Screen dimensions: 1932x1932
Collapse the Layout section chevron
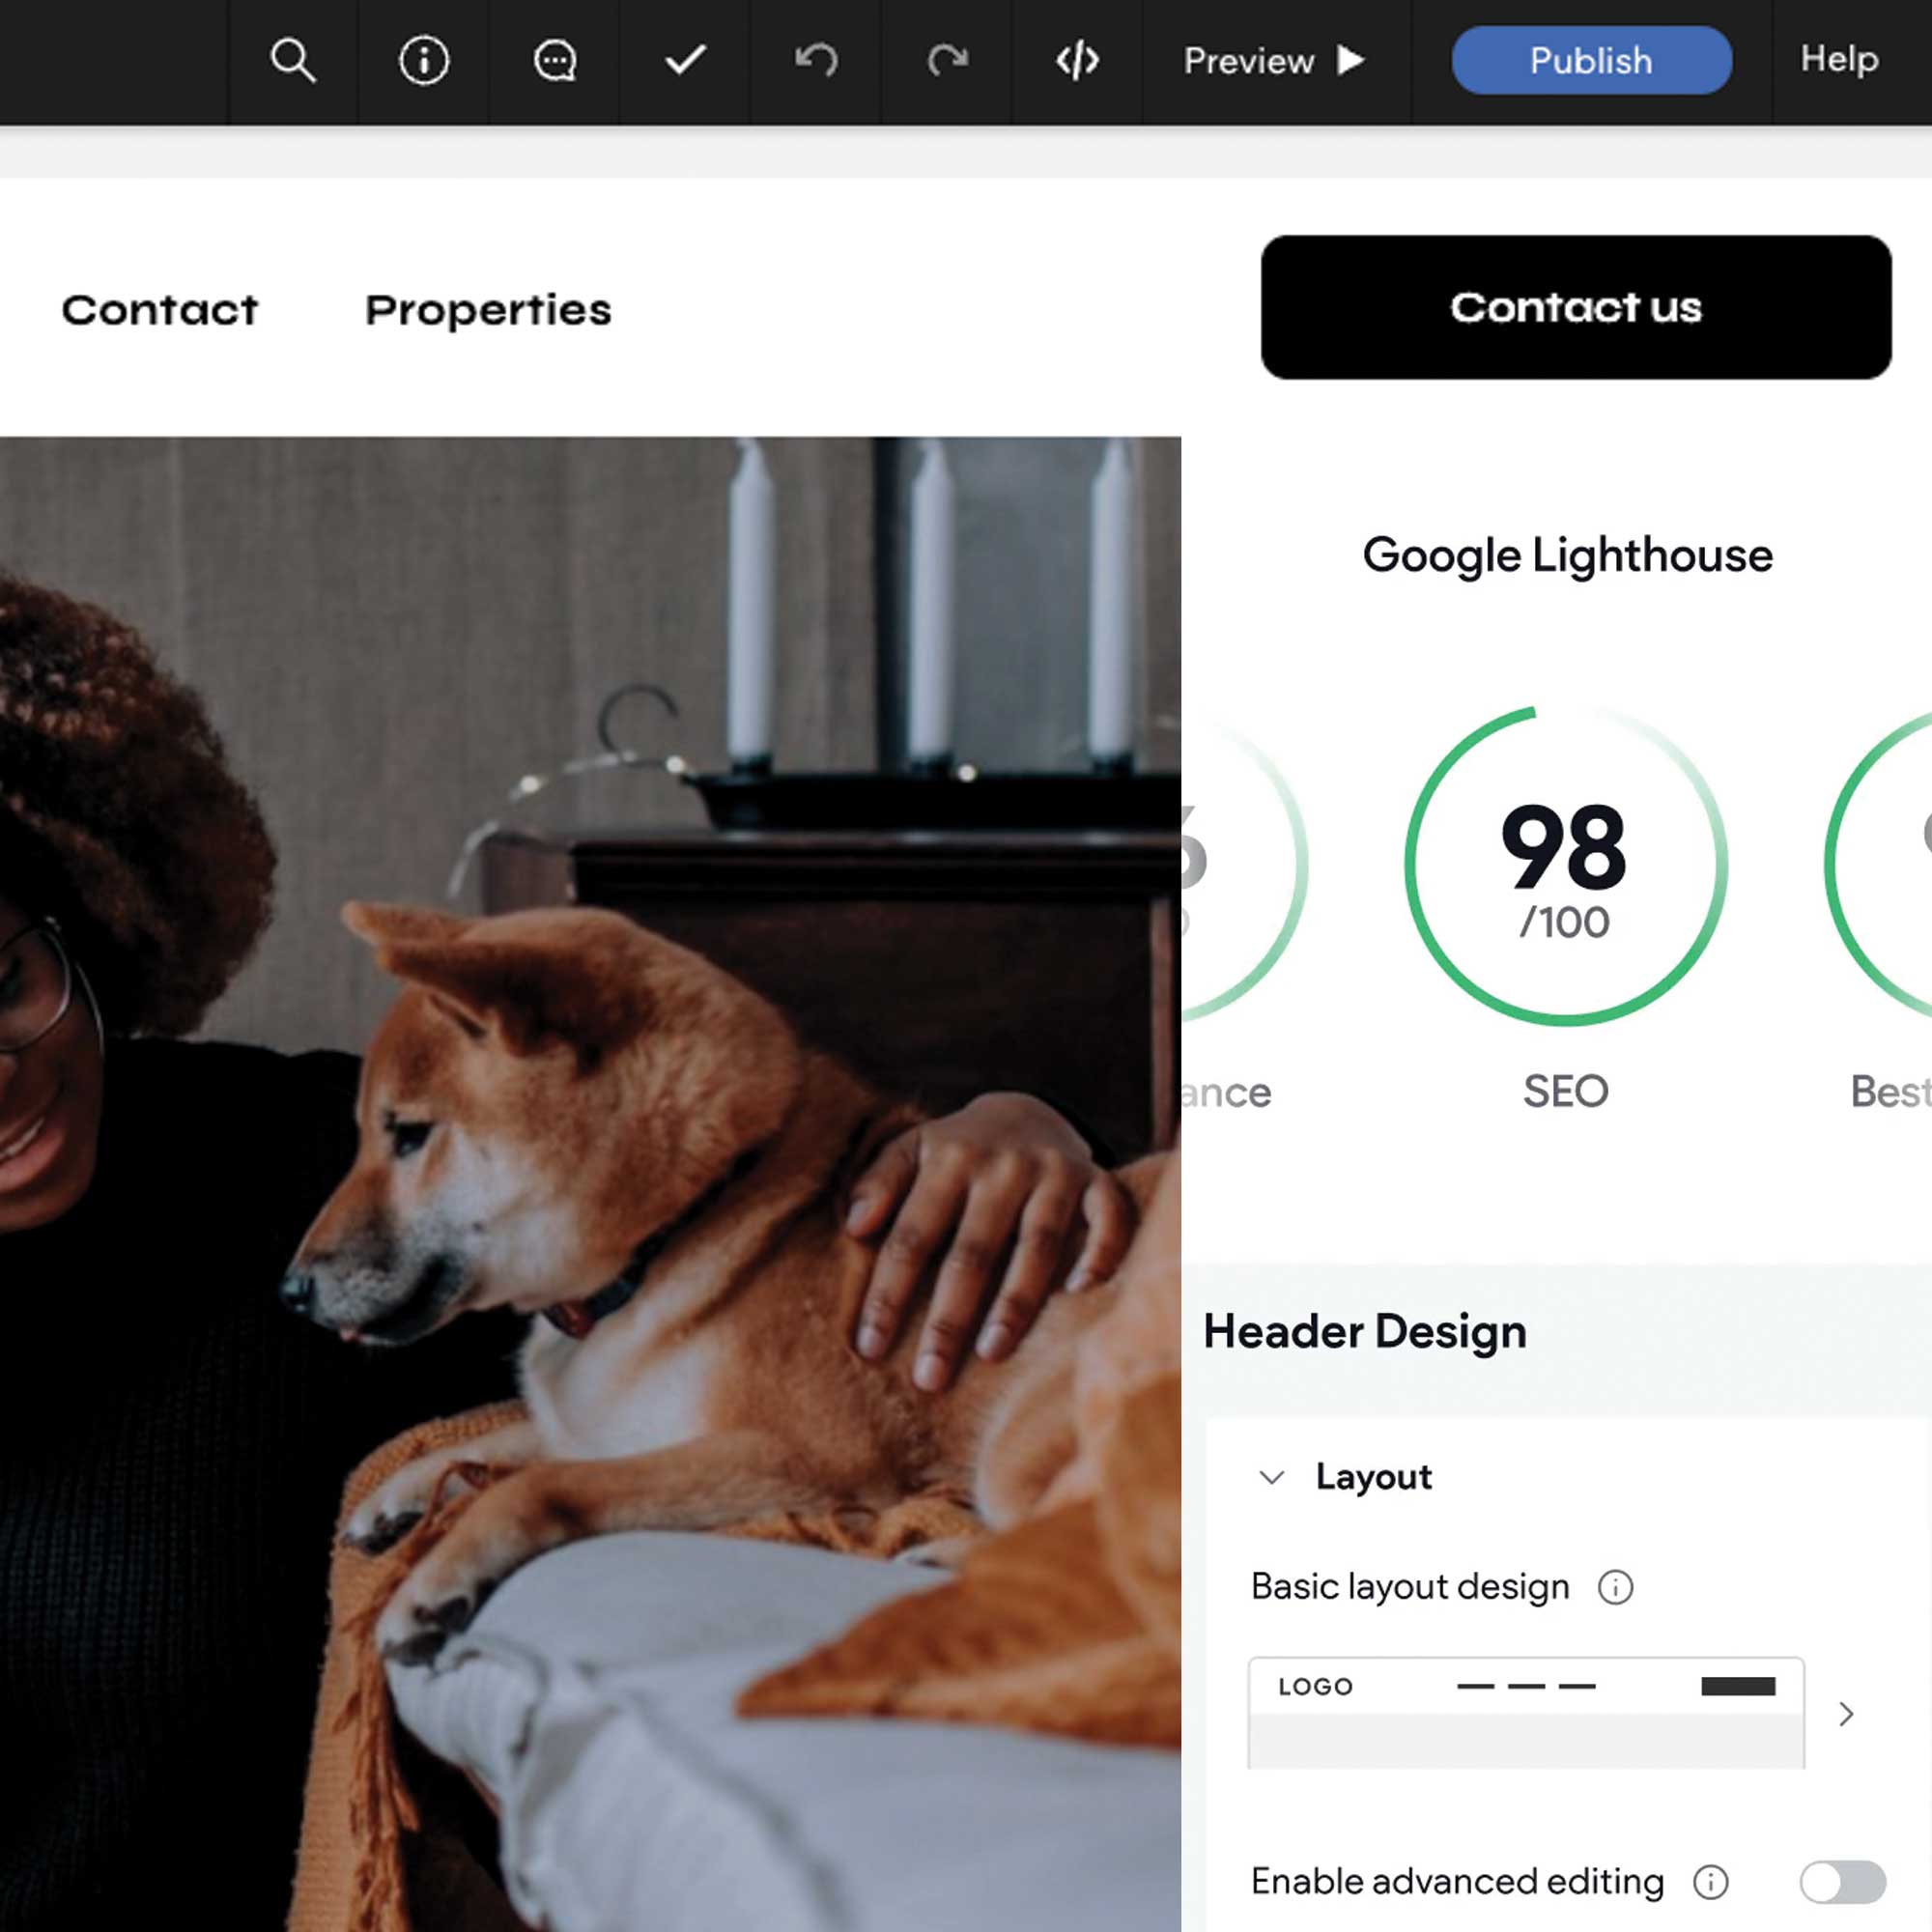click(1271, 1477)
